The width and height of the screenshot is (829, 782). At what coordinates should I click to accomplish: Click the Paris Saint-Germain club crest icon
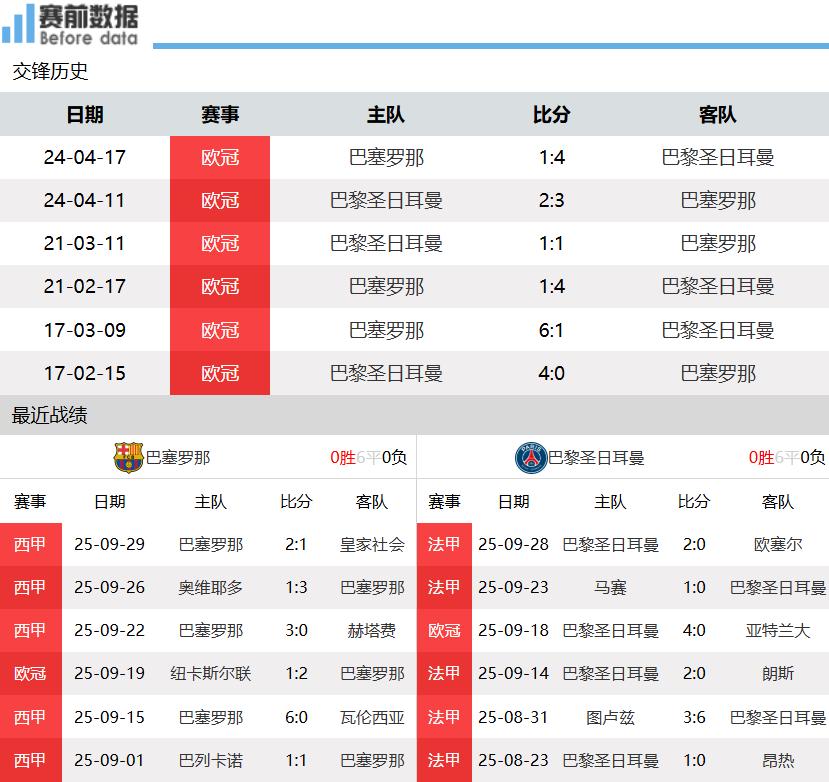click(531, 458)
